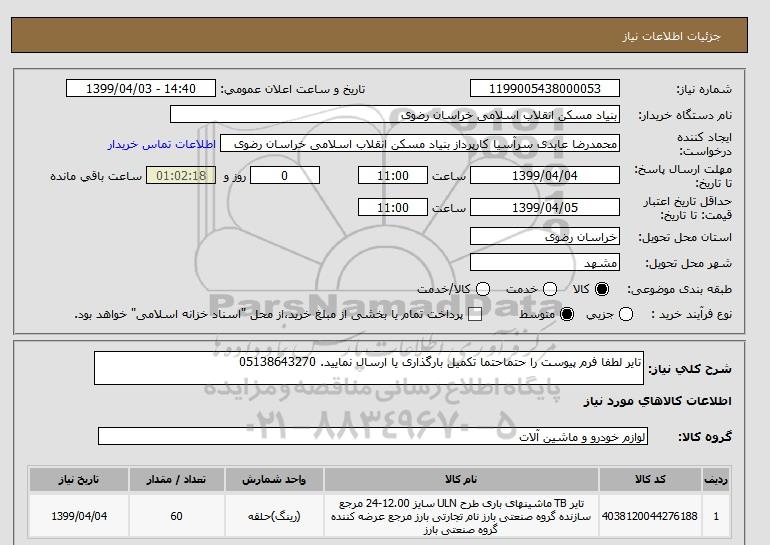This screenshot has height=545, width=770.
Task: Choose the جزیی purchase process option
Action: [626, 314]
